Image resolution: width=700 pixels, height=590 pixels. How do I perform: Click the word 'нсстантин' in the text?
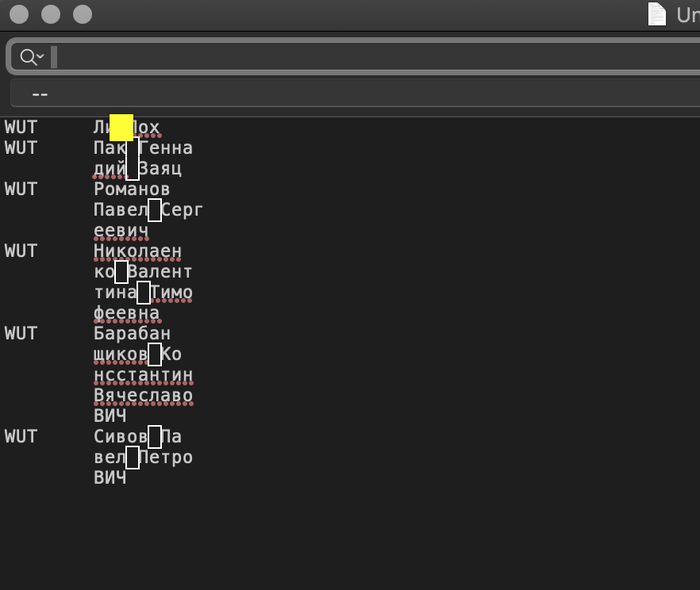pos(143,375)
